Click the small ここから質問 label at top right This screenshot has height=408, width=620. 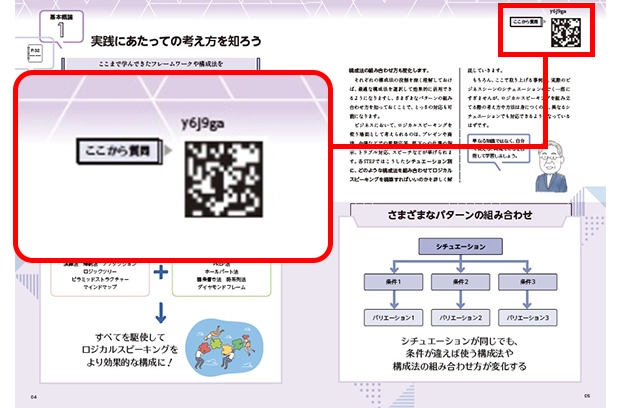pyautogui.click(x=526, y=22)
